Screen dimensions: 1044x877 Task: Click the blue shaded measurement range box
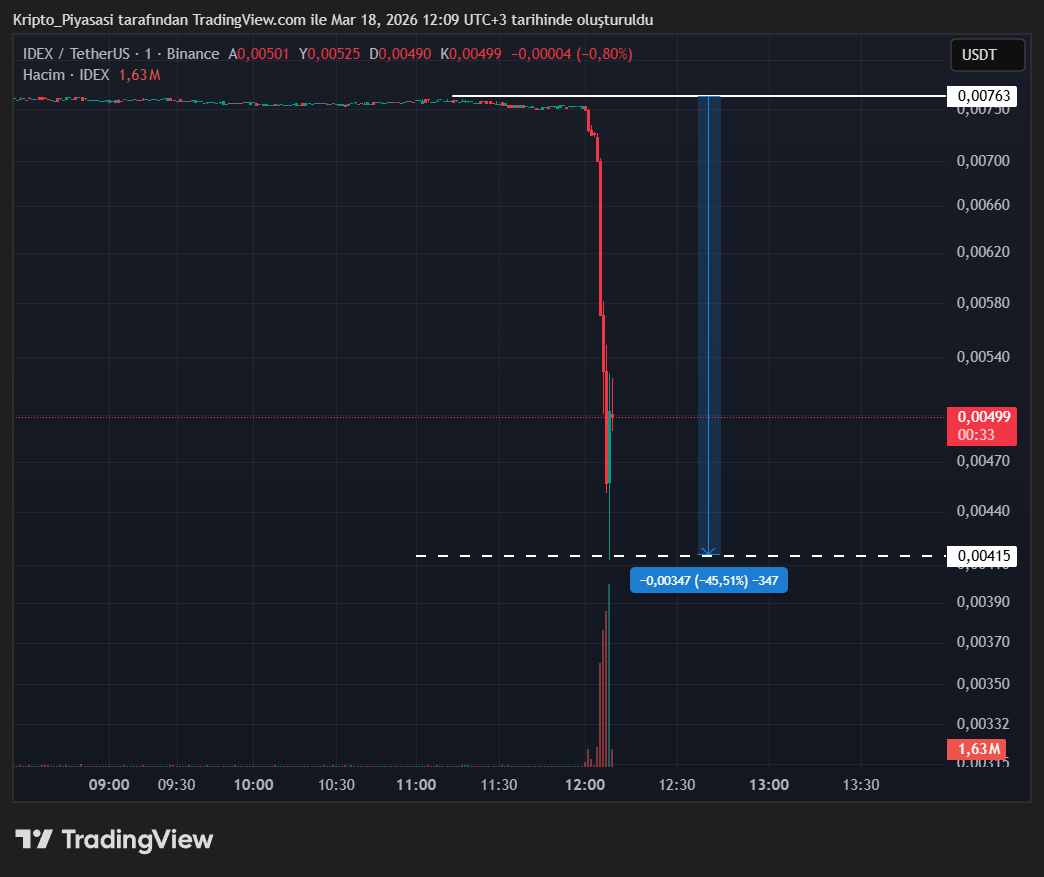pos(709,320)
